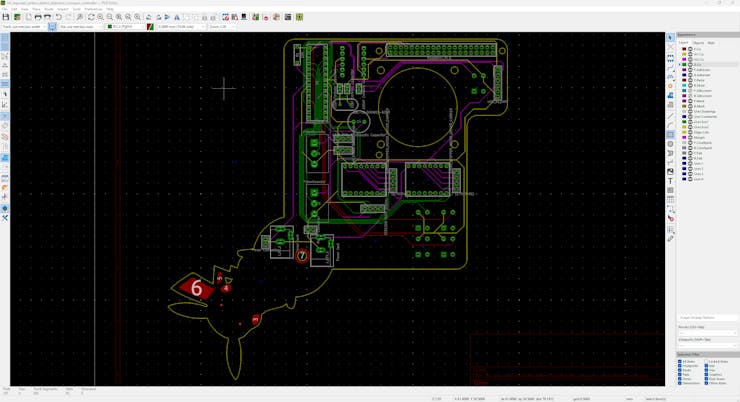The width and height of the screenshot is (740, 402).
Task: Switch to the Objects tab
Action: tap(698, 43)
